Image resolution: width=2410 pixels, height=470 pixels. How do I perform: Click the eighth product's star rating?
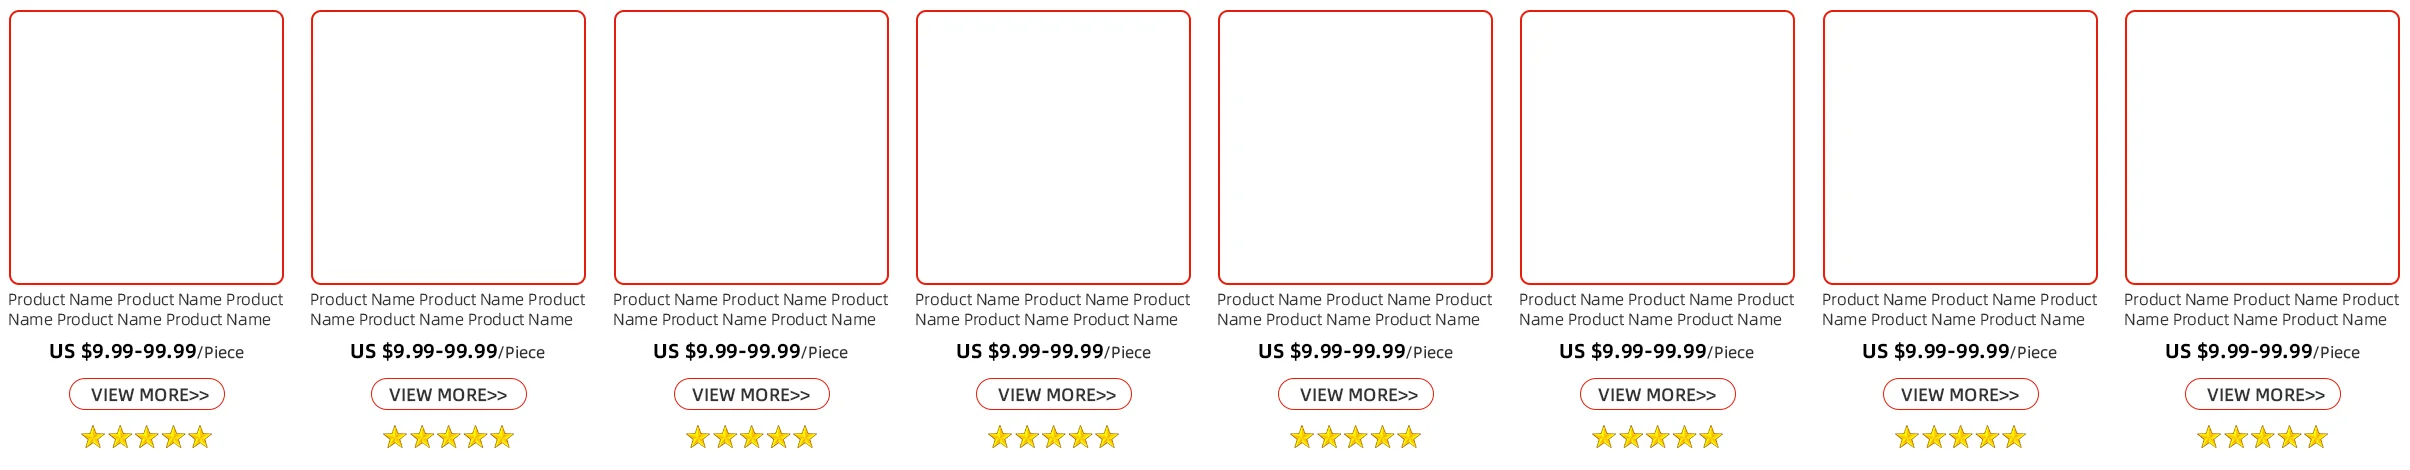click(x=2263, y=437)
